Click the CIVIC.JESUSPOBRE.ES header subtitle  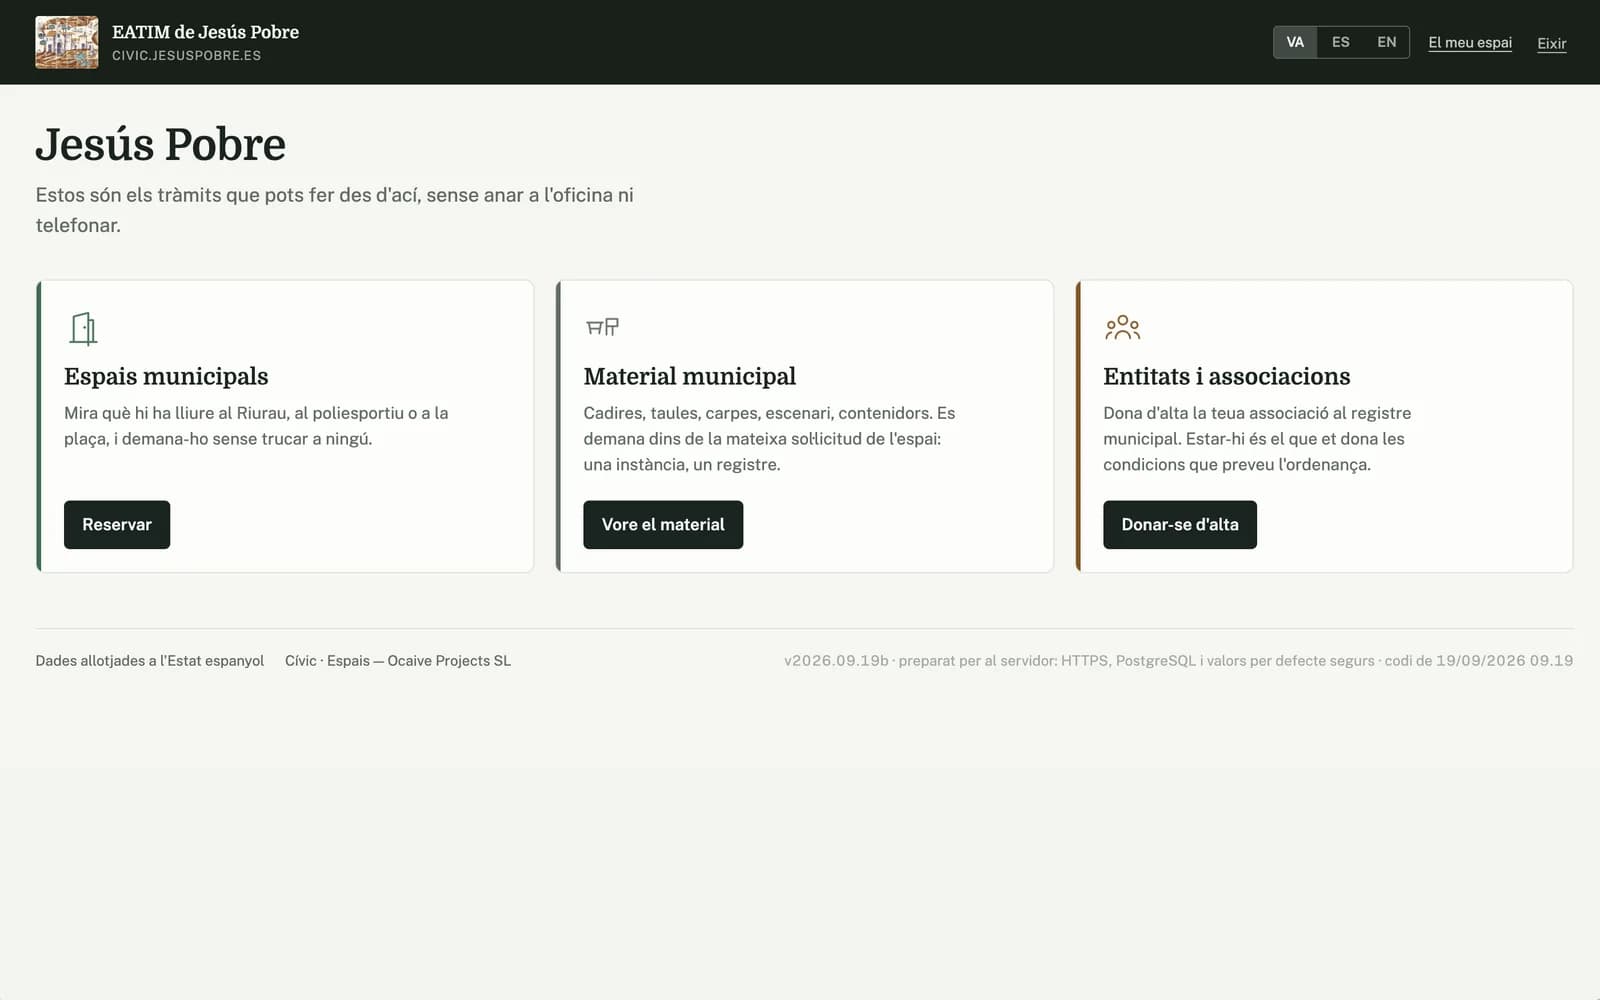tap(186, 56)
